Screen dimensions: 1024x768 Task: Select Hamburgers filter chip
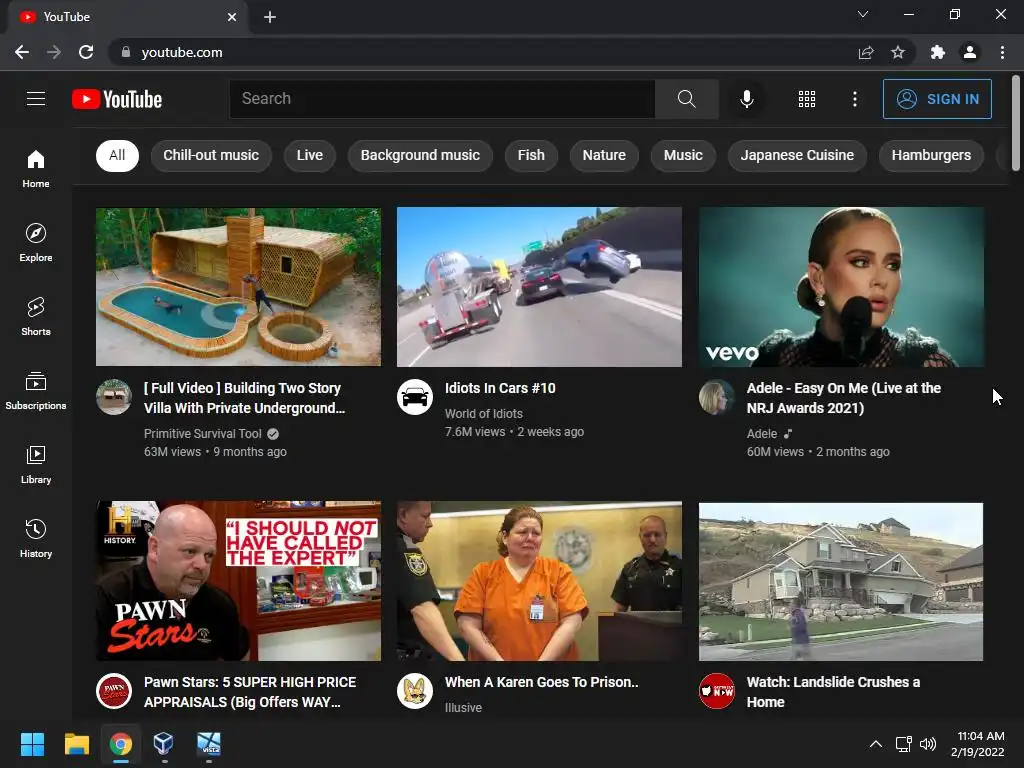pyautogui.click(x=931, y=155)
